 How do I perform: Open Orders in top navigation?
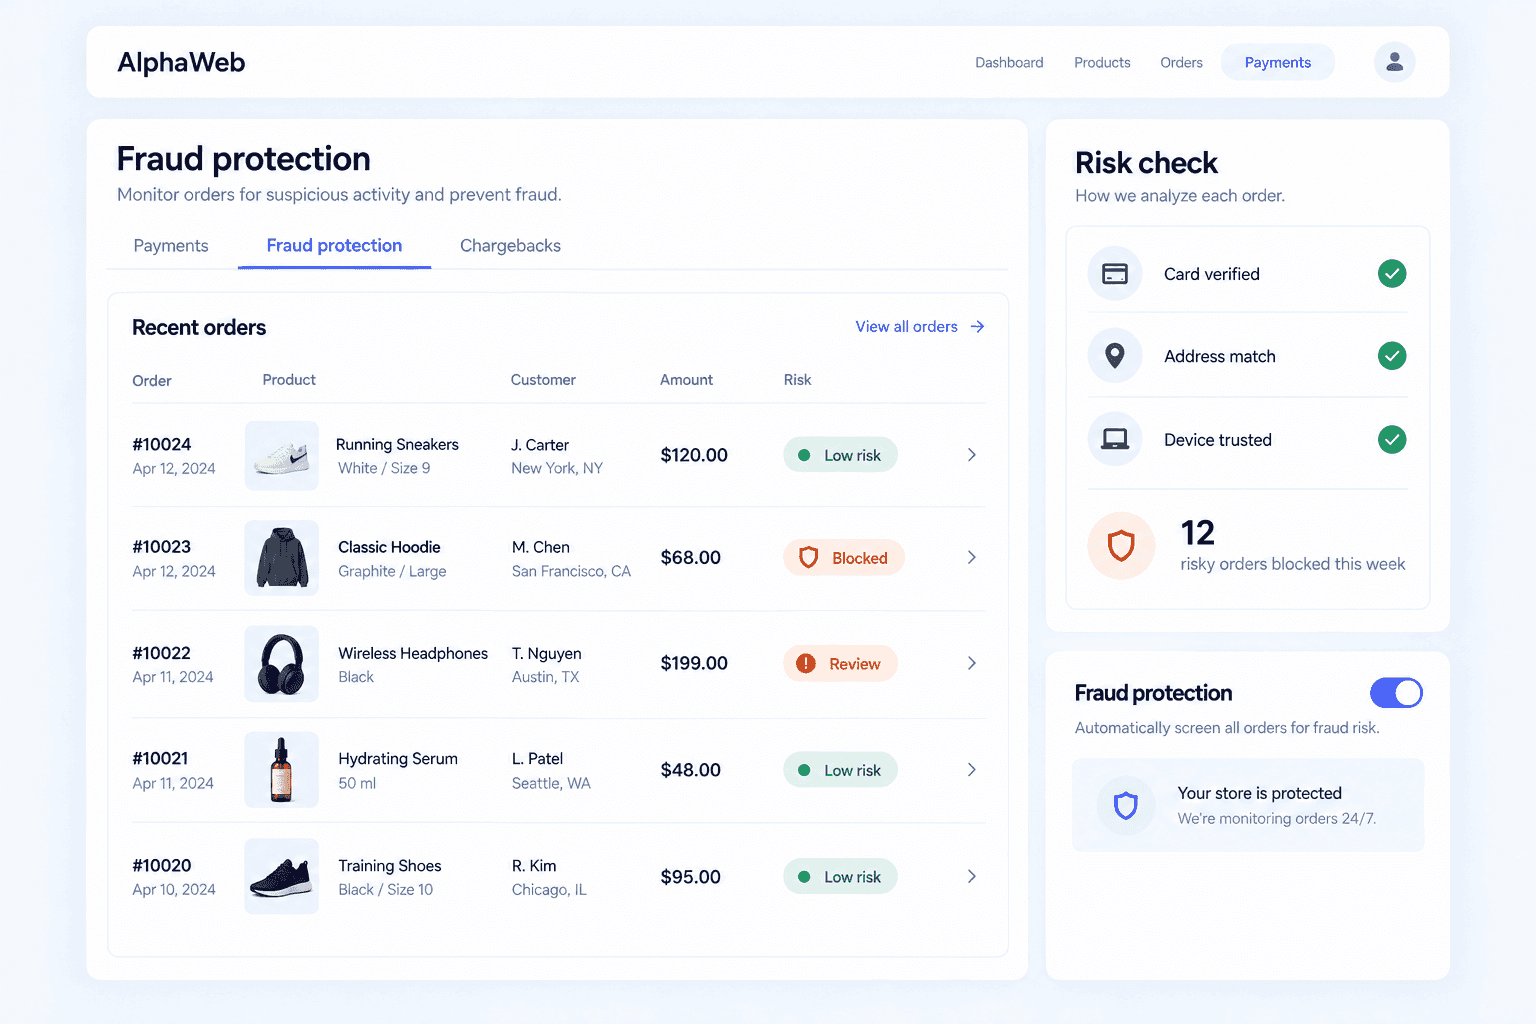(1181, 62)
